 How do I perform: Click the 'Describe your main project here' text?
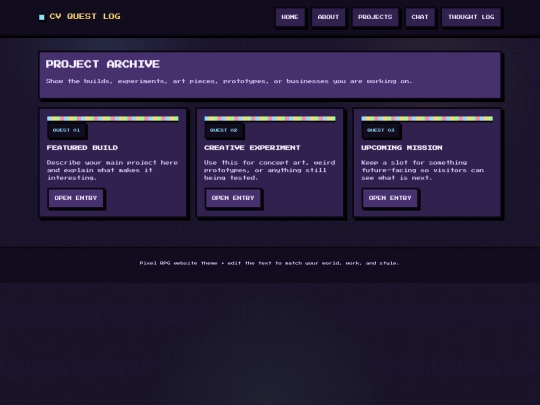112,170
